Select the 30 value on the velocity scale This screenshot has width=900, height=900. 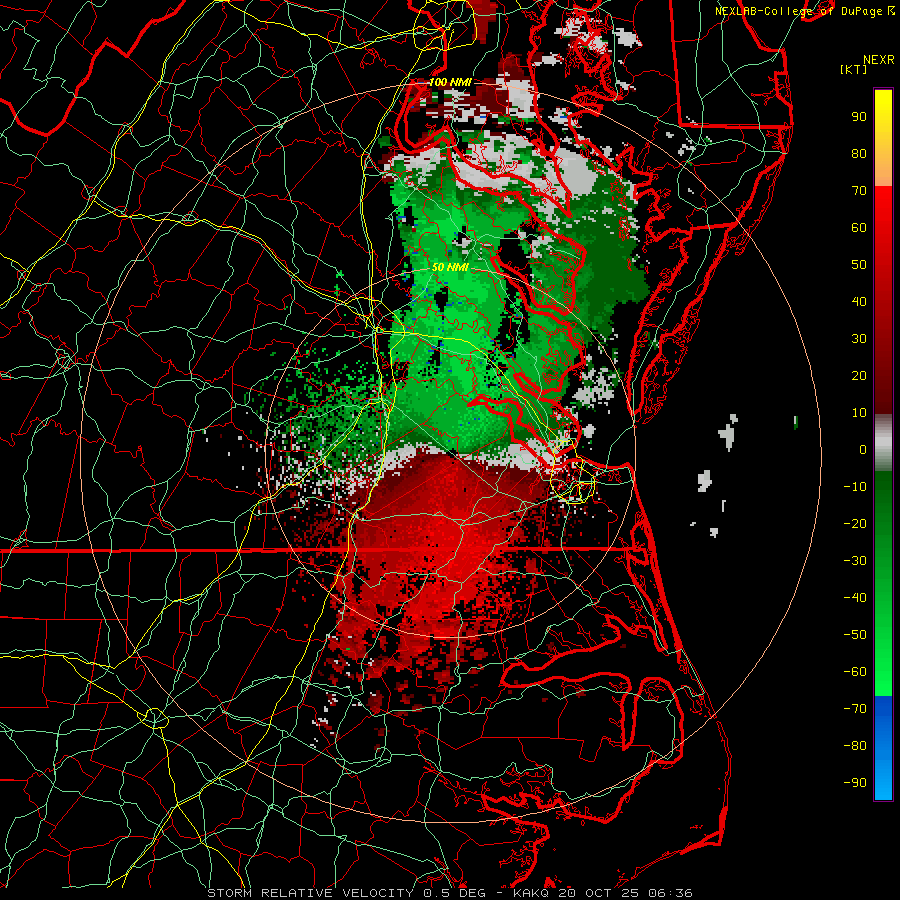pos(859,339)
